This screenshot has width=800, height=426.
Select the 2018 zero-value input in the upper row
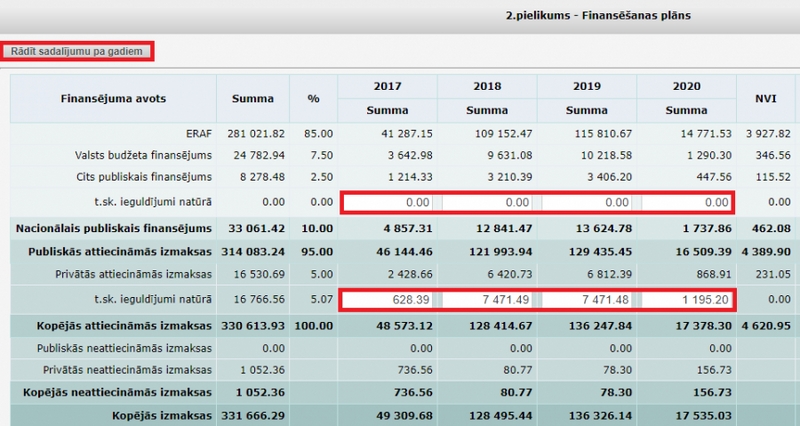click(488, 203)
